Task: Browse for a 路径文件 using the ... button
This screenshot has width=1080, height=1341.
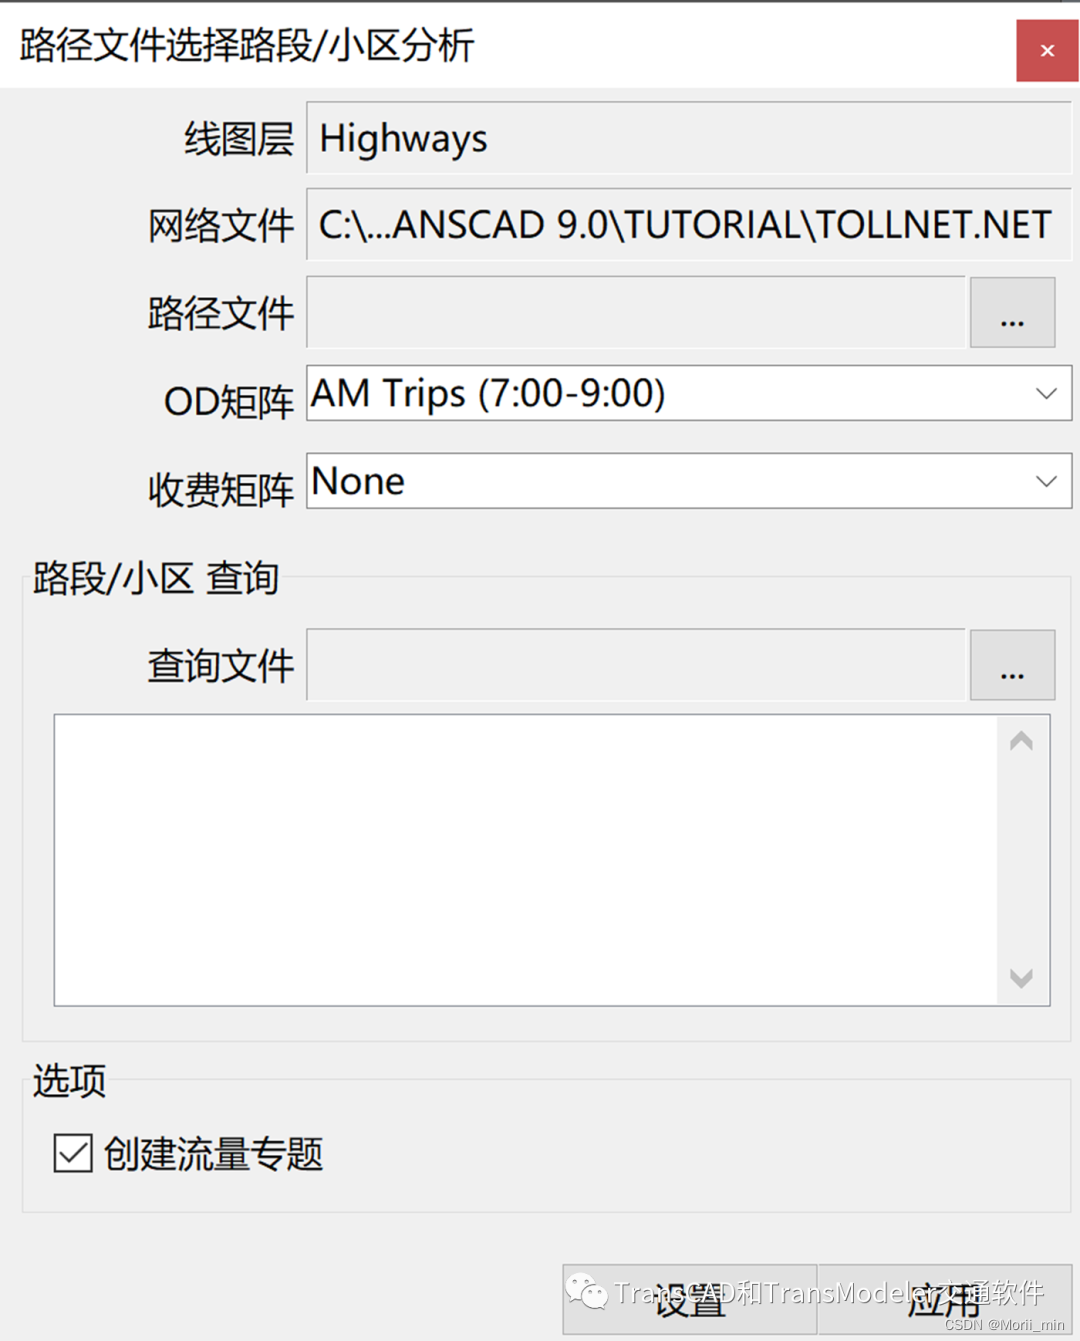Action: 1012,312
